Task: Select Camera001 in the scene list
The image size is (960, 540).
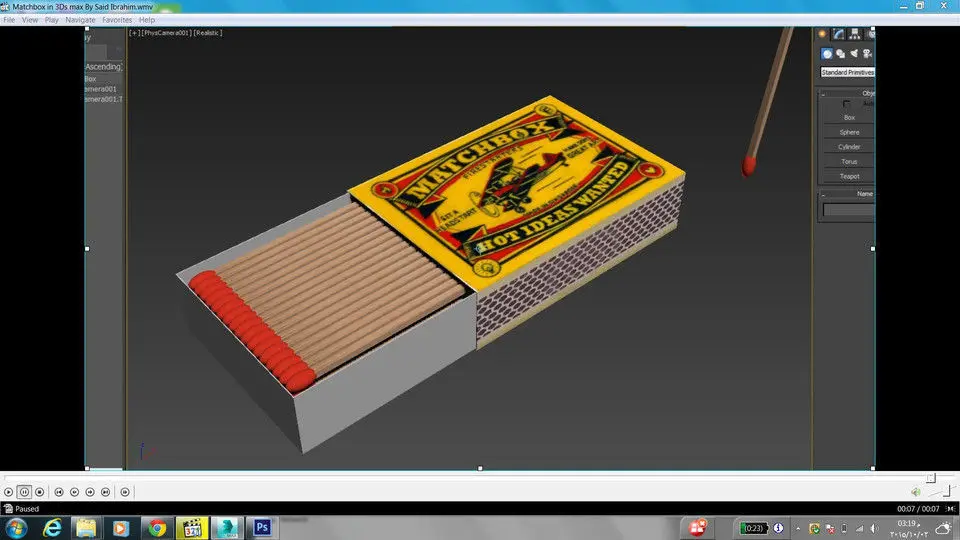Action: tap(100, 89)
